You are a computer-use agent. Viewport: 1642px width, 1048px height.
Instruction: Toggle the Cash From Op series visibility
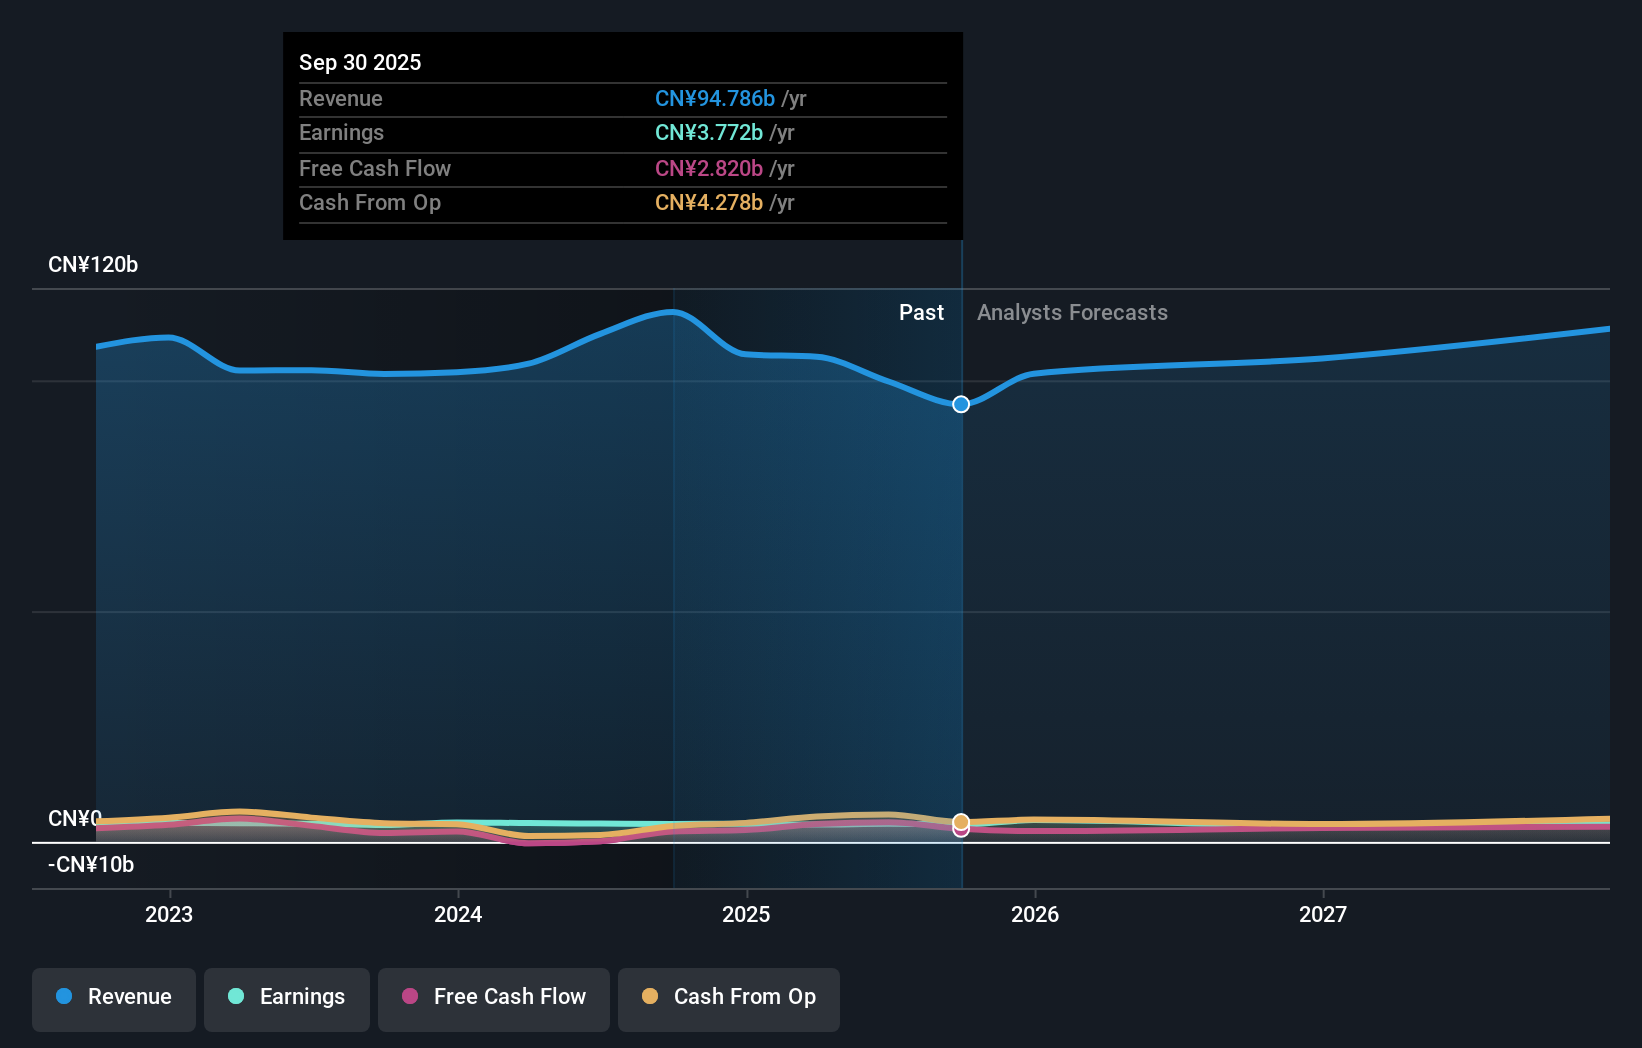[728, 998]
